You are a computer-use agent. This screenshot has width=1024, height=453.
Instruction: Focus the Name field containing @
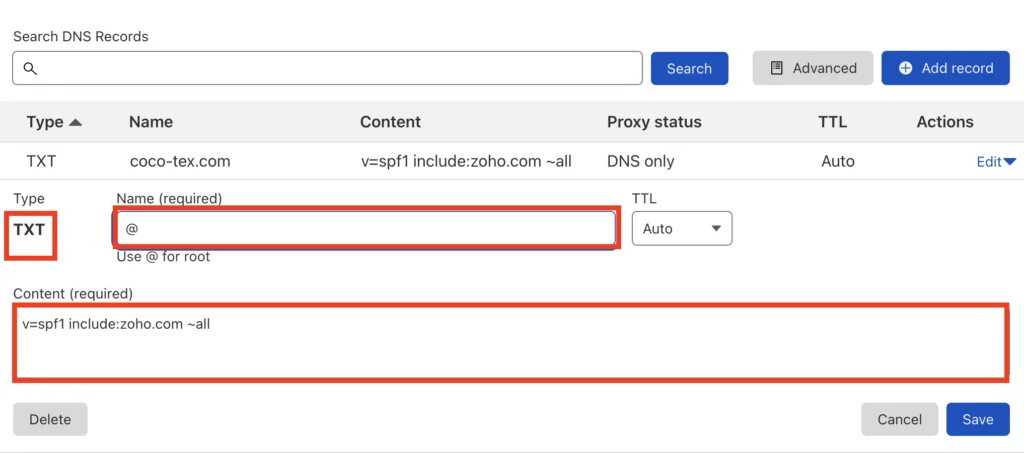[x=365, y=228]
